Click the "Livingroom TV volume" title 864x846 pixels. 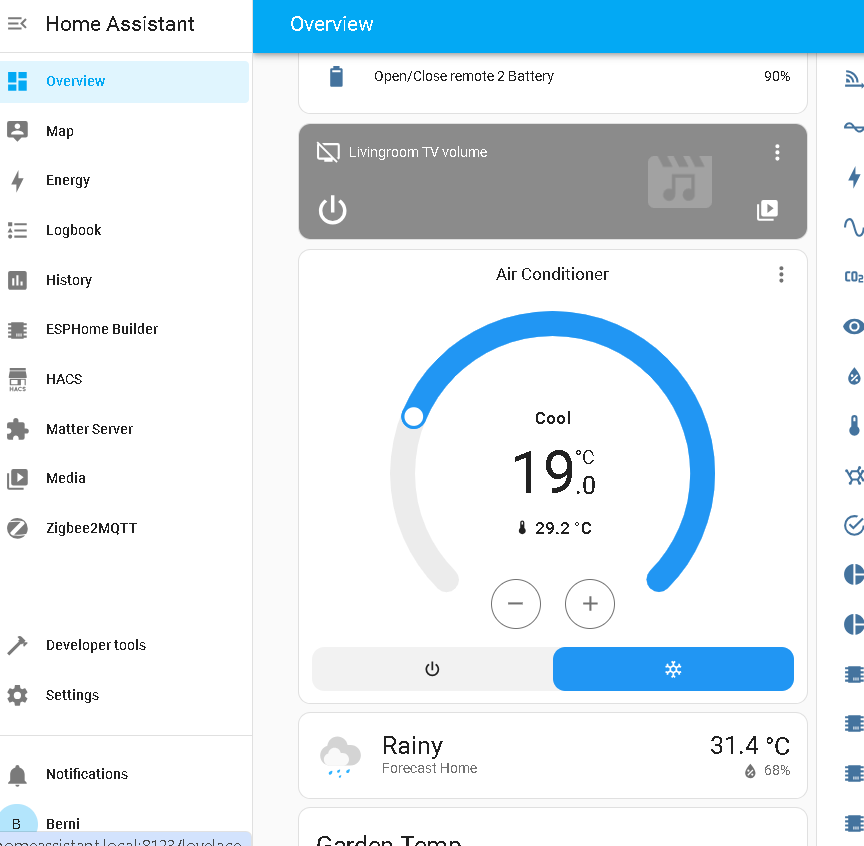[x=418, y=152]
